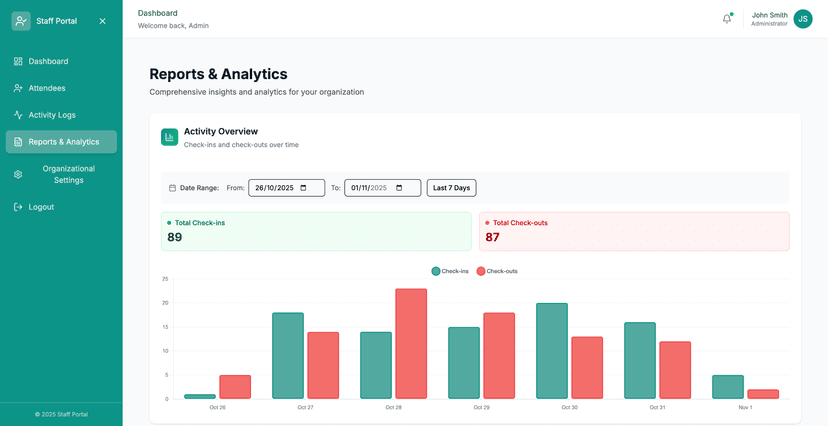The width and height of the screenshot is (828, 426).
Task: Click the notification bell icon
Action: (727, 19)
